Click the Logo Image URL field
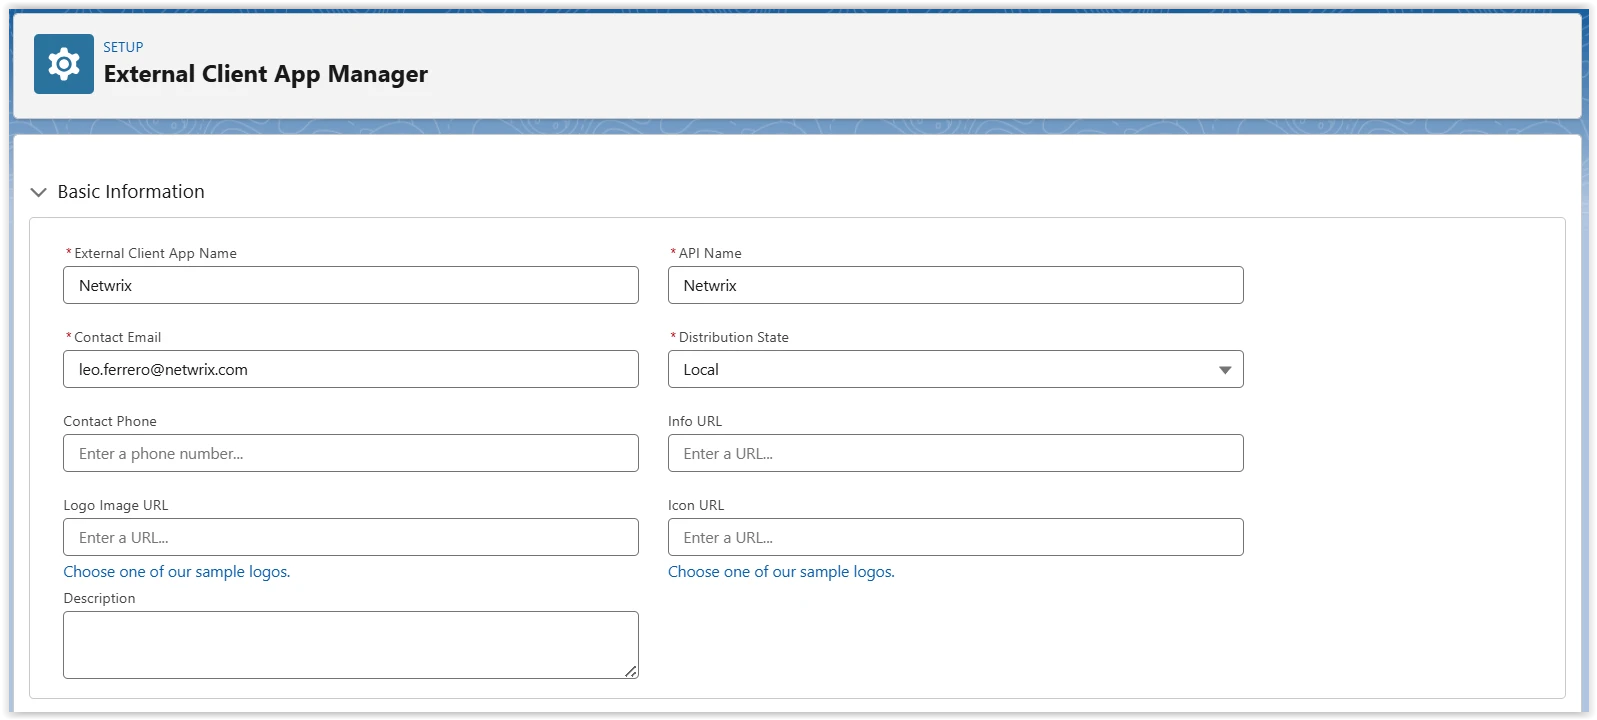 pyautogui.click(x=351, y=537)
